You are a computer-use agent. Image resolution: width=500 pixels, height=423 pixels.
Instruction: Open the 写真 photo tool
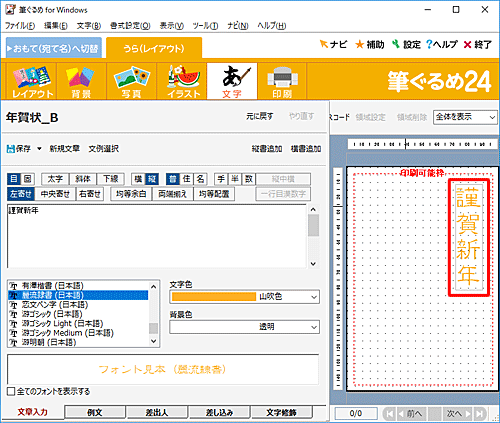coord(131,81)
